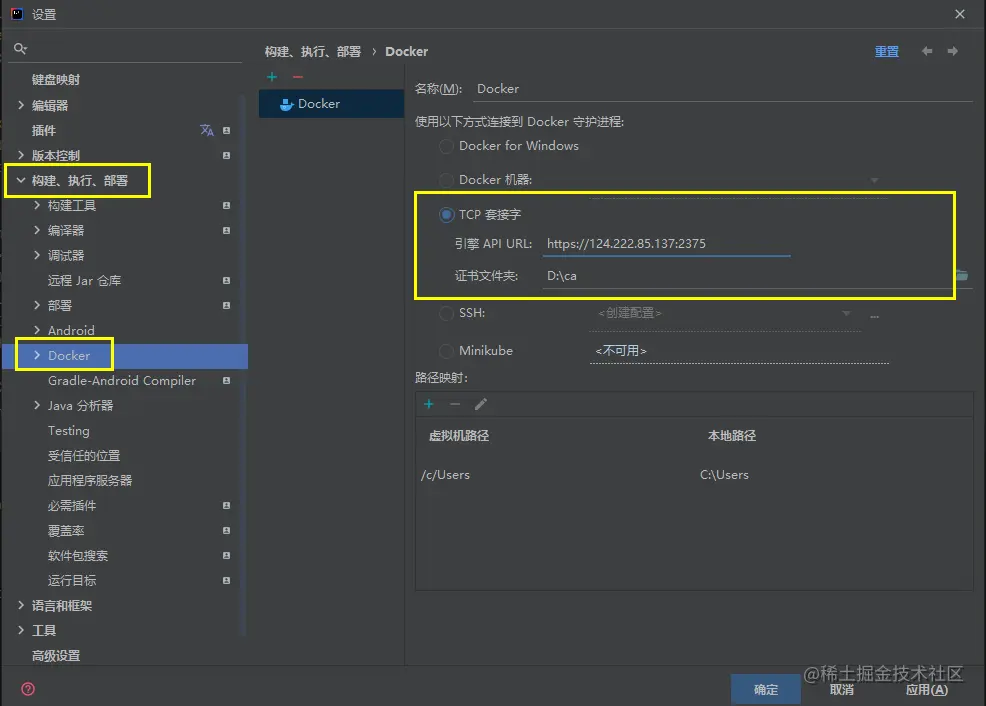Navigate back with left arrow icon
The width and height of the screenshot is (986, 706).
click(x=927, y=51)
